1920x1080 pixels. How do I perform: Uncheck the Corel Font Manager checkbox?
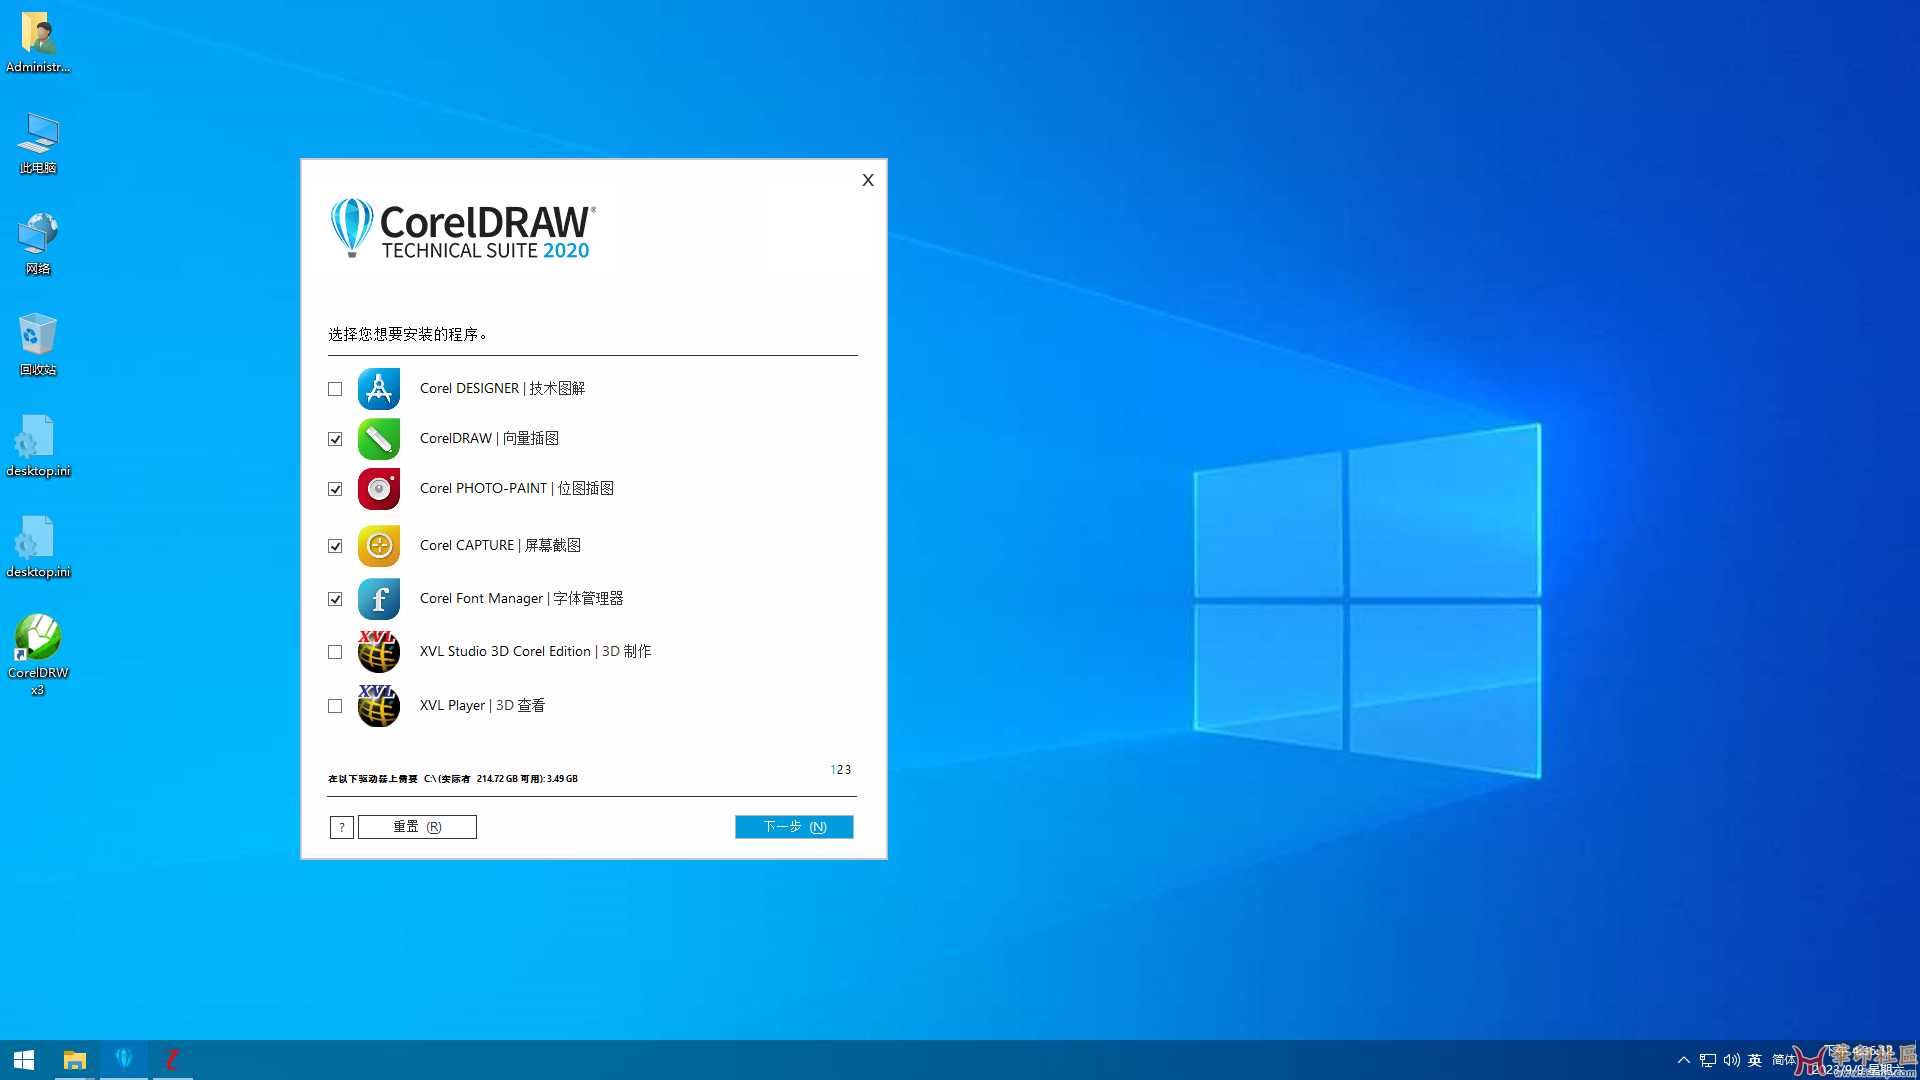point(335,599)
